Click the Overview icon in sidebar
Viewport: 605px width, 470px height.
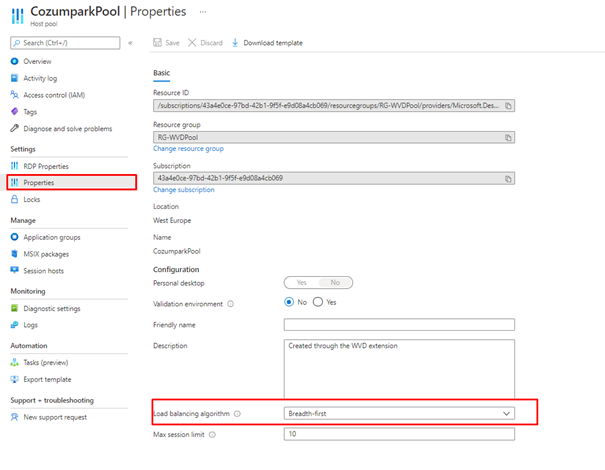(x=15, y=61)
